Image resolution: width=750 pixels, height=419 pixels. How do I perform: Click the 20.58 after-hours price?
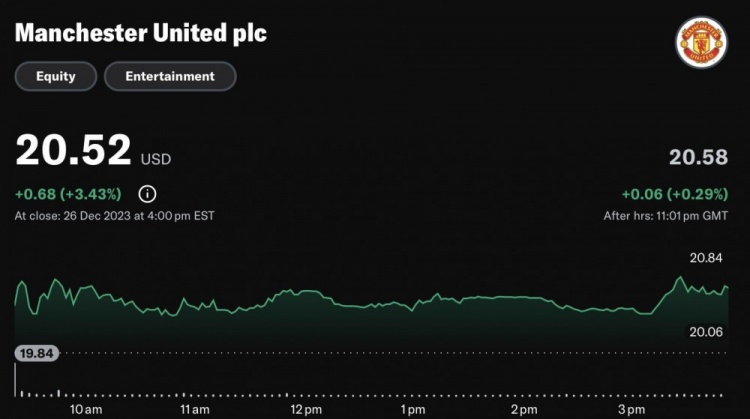point(698,157)
